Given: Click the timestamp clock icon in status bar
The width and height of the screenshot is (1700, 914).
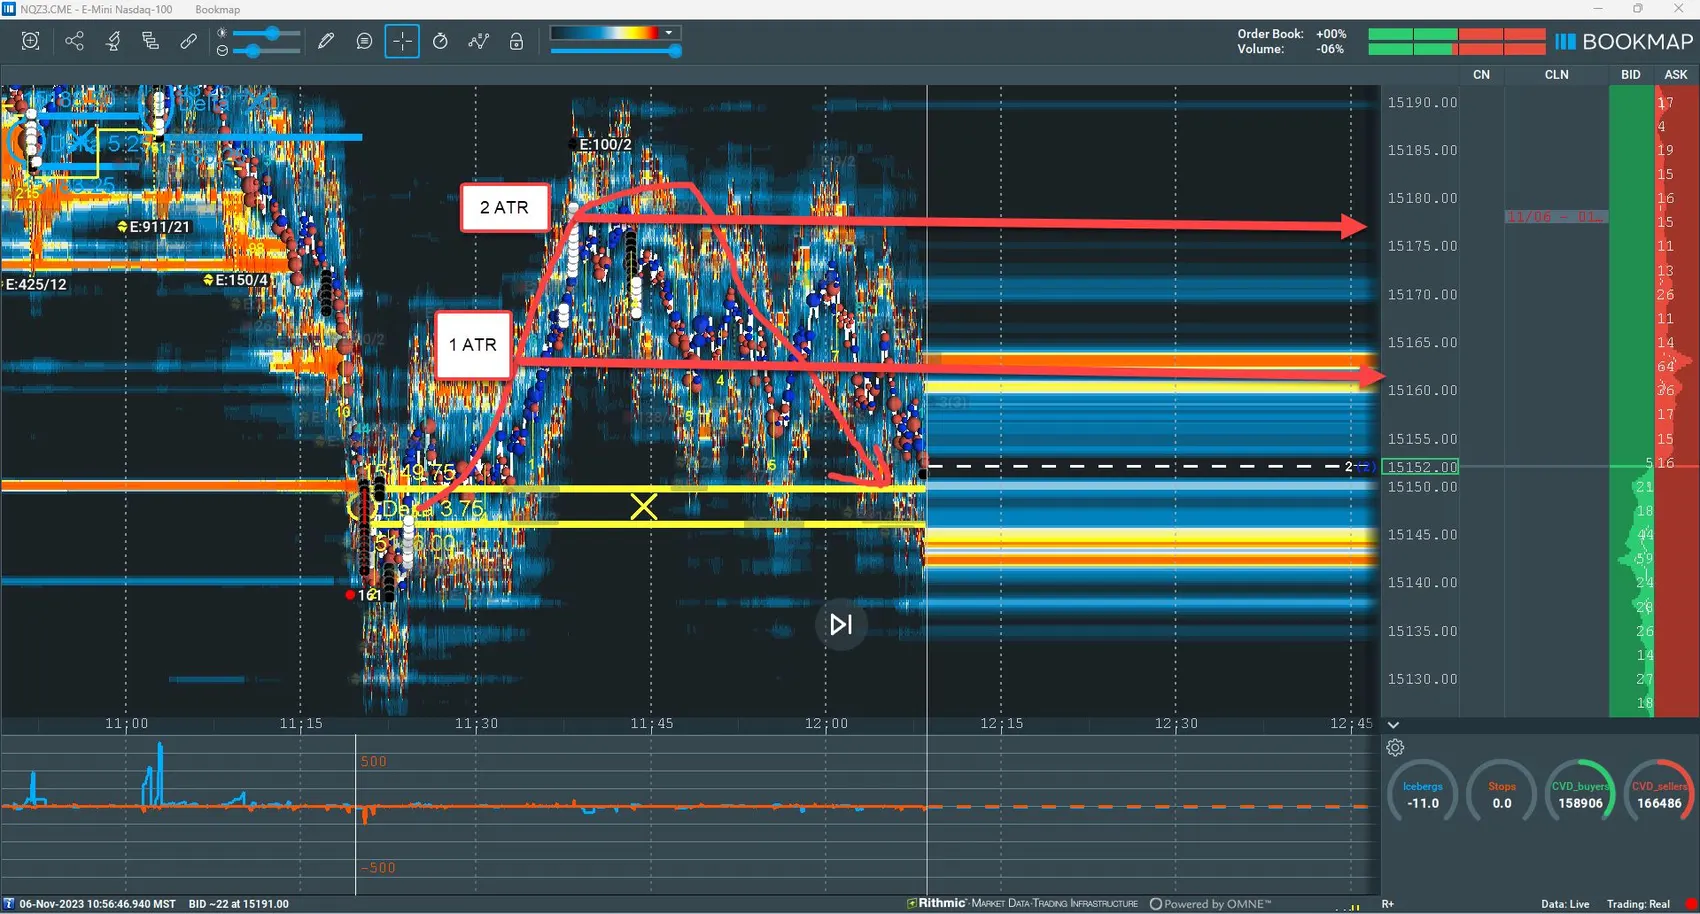Looking at the screenshot, I should pyautogui.click(x=9, y=904).
